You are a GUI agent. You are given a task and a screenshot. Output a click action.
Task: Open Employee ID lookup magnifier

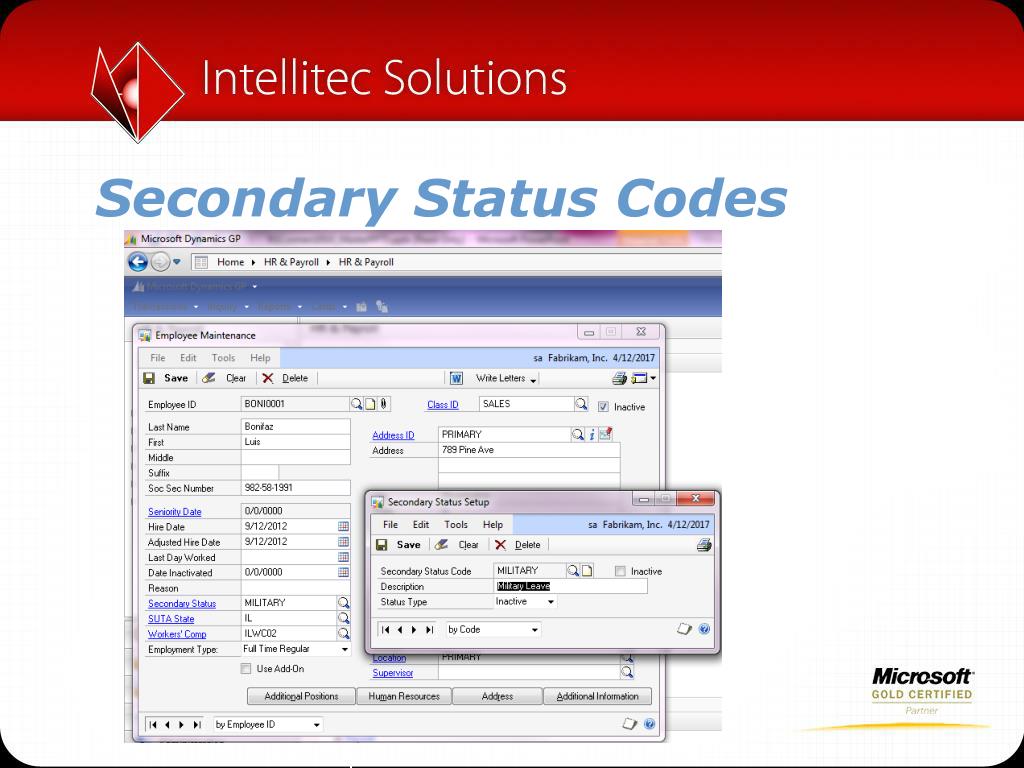pyautogui.click(x=356, y=404)
